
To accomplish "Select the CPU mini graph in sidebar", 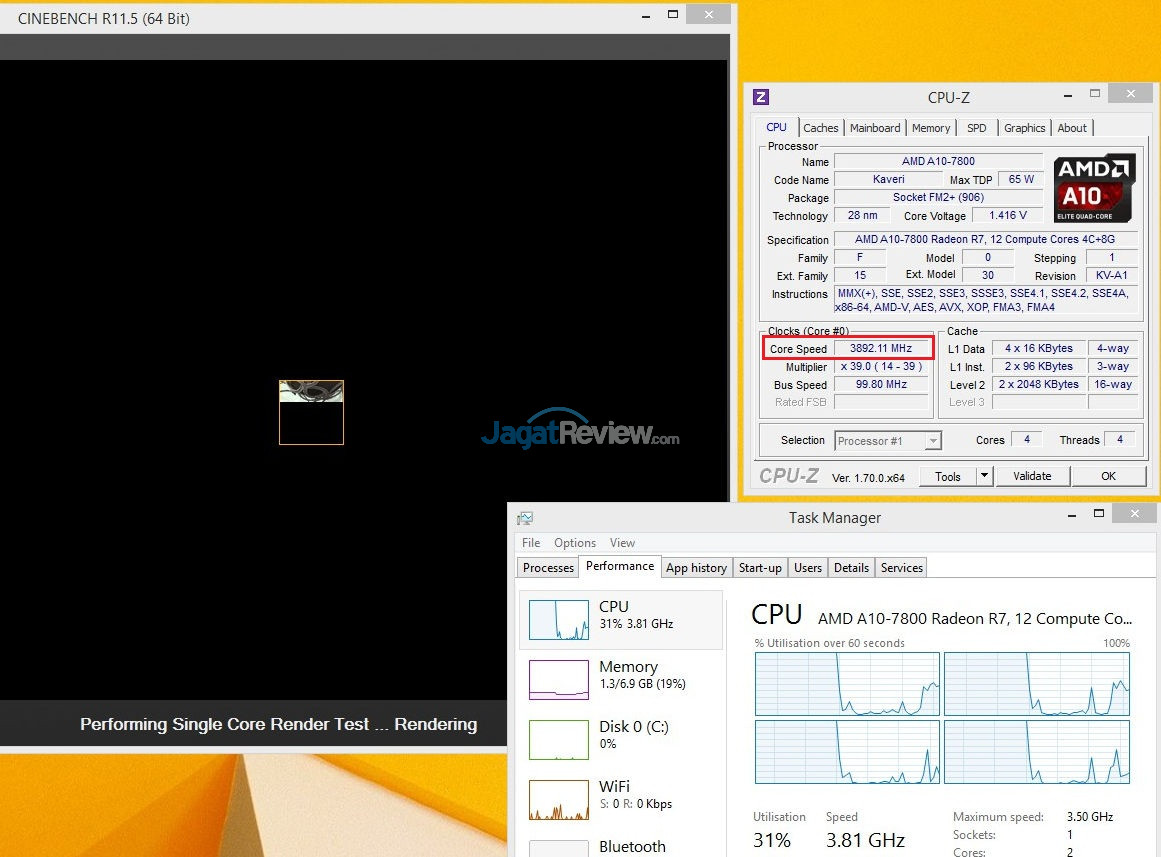I will [558, 620].
